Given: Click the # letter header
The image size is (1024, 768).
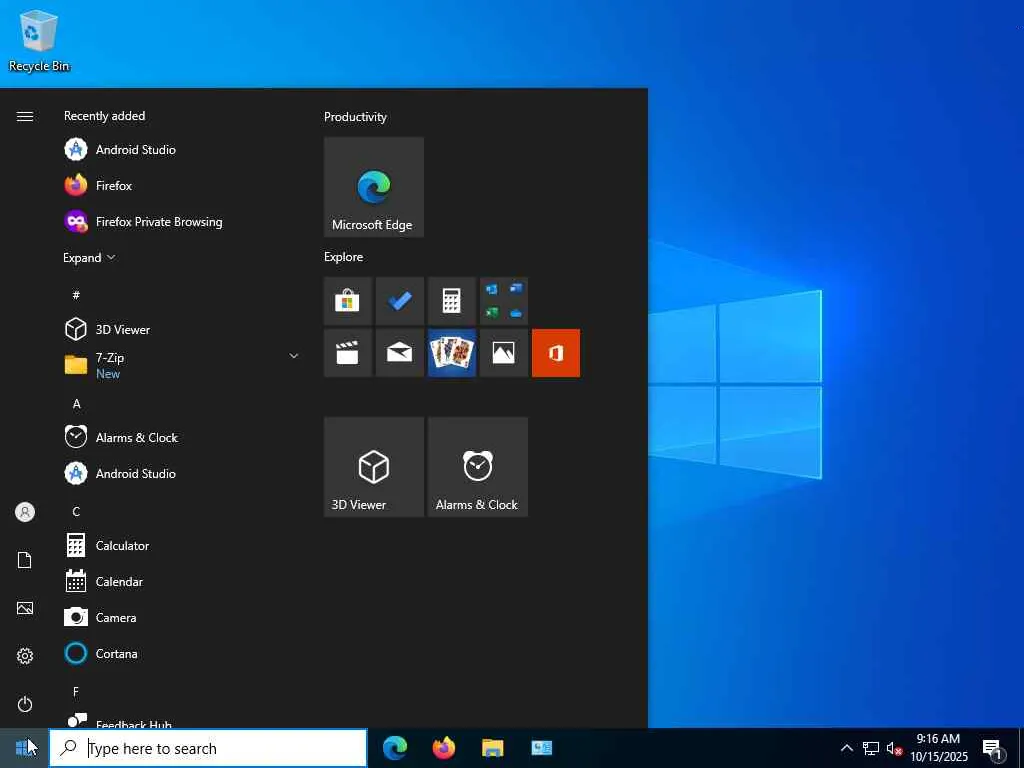Looking at the screenshot, I should pos(76,295).
